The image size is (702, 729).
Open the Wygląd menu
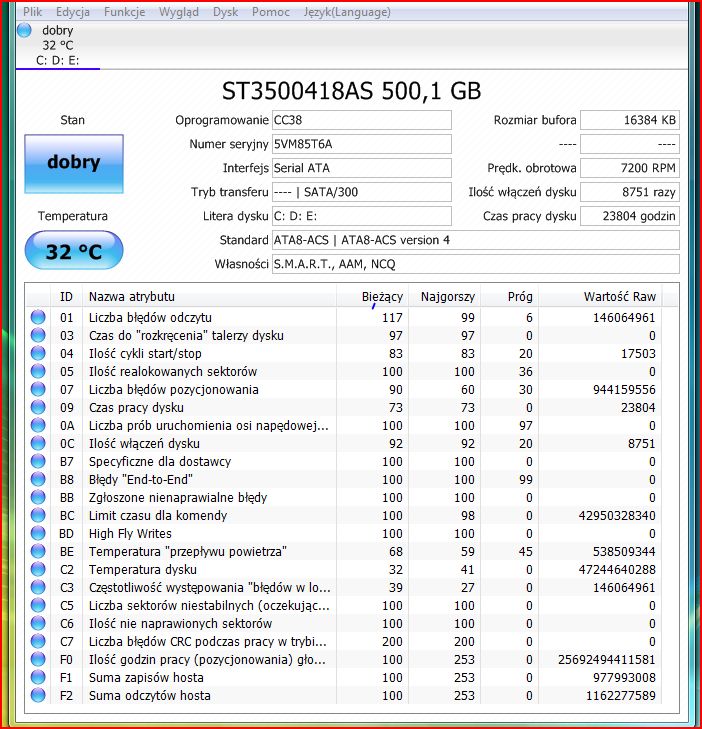click(179, 12)
